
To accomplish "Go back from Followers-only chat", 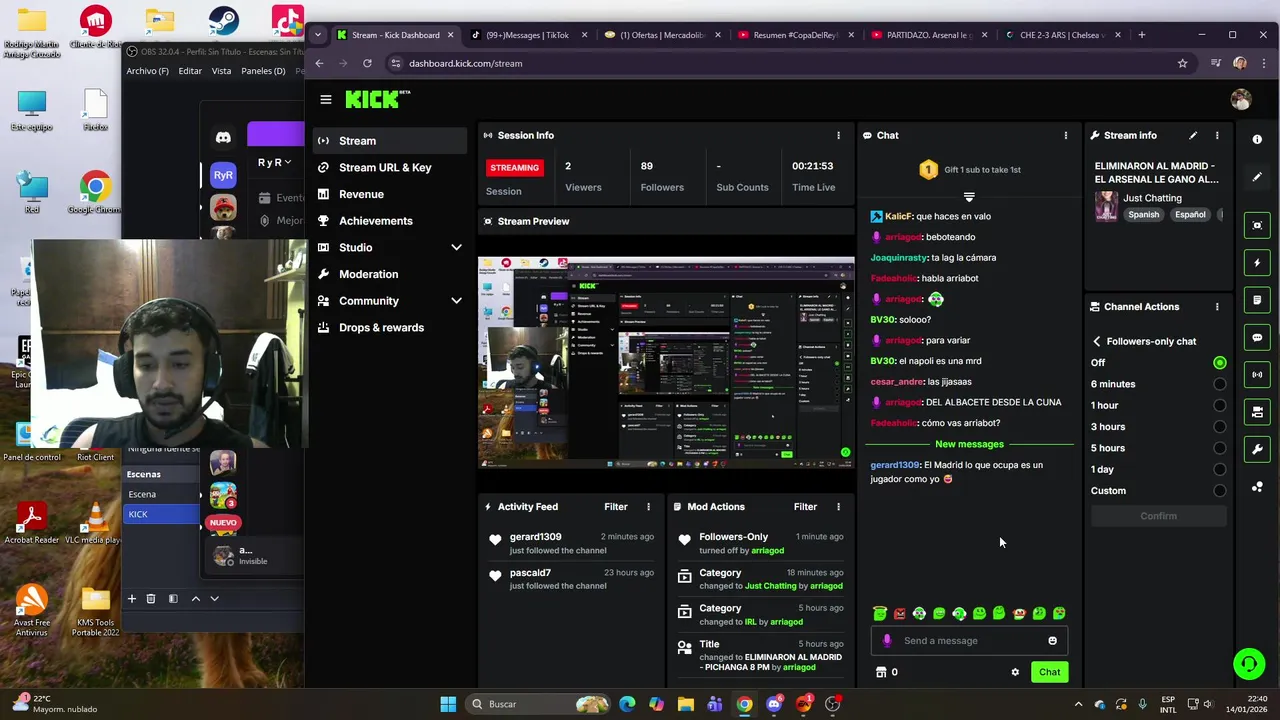I will (1096, 341).
